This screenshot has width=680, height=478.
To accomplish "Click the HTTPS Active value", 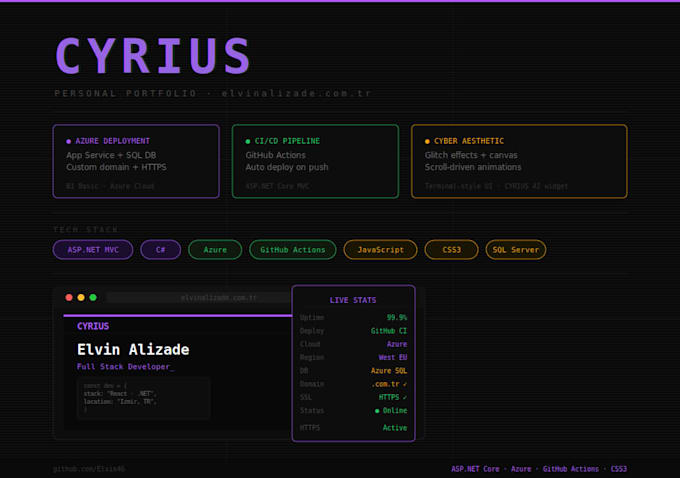I will pos(395,428).
